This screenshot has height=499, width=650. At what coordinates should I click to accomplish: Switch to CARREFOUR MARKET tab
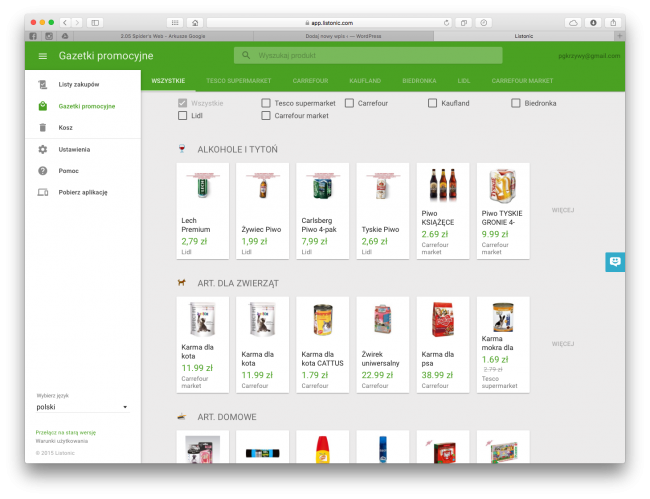click(x=522, y=81)
